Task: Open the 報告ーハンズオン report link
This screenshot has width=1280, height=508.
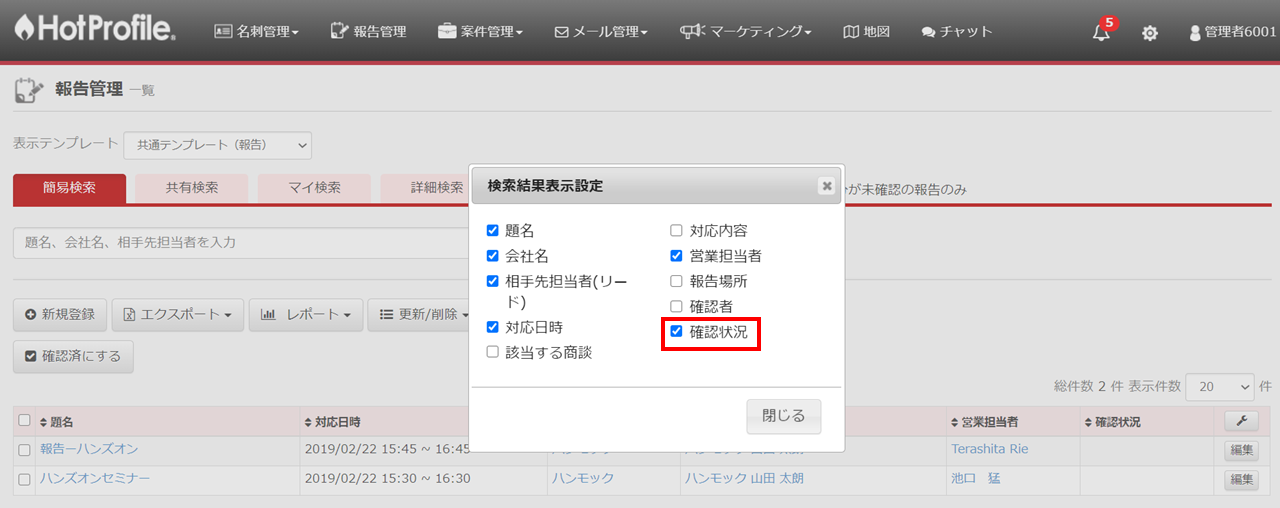Action: click(x=89, y=449)
